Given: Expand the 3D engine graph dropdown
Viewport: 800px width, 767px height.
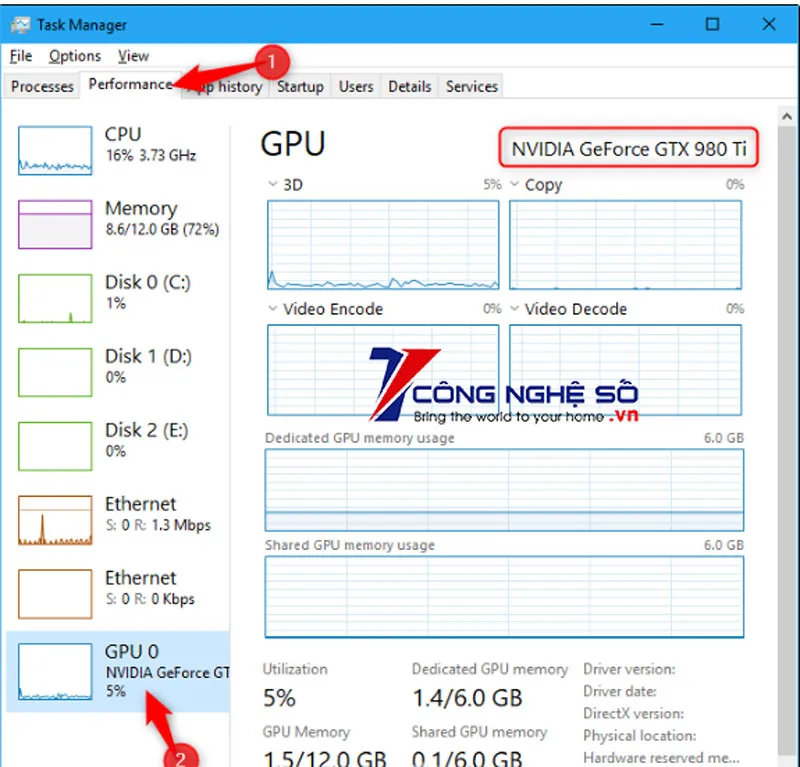Looking at the screenshot, I should tap(273, 185).
